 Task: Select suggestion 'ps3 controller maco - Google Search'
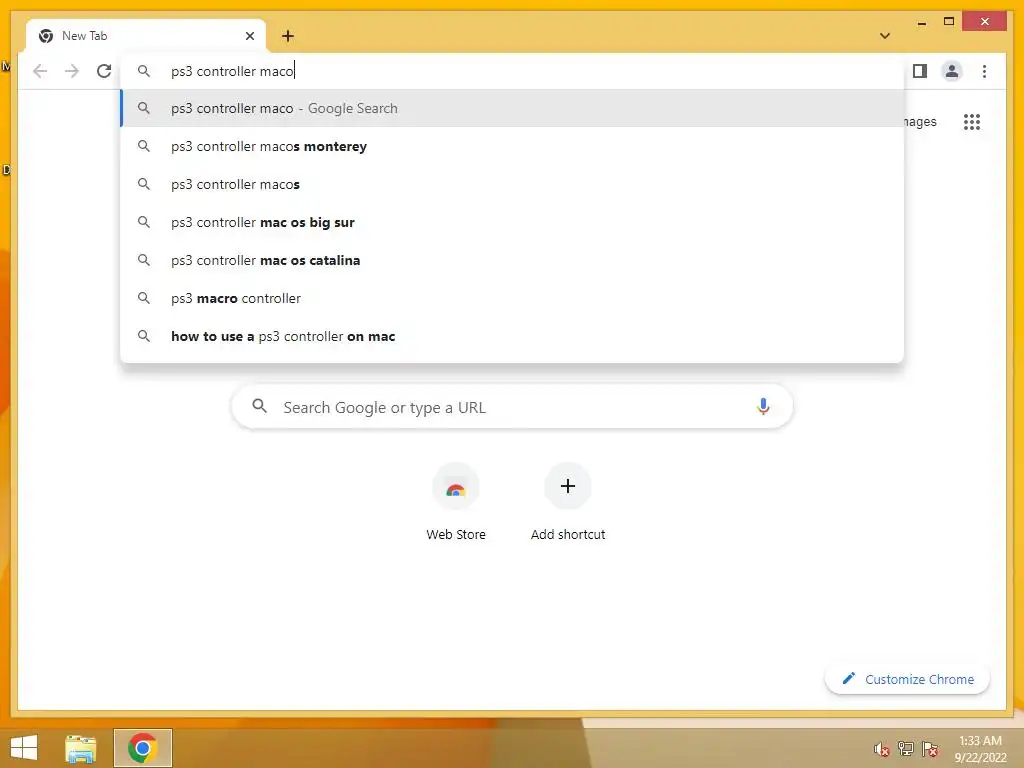tap(513, 108)
